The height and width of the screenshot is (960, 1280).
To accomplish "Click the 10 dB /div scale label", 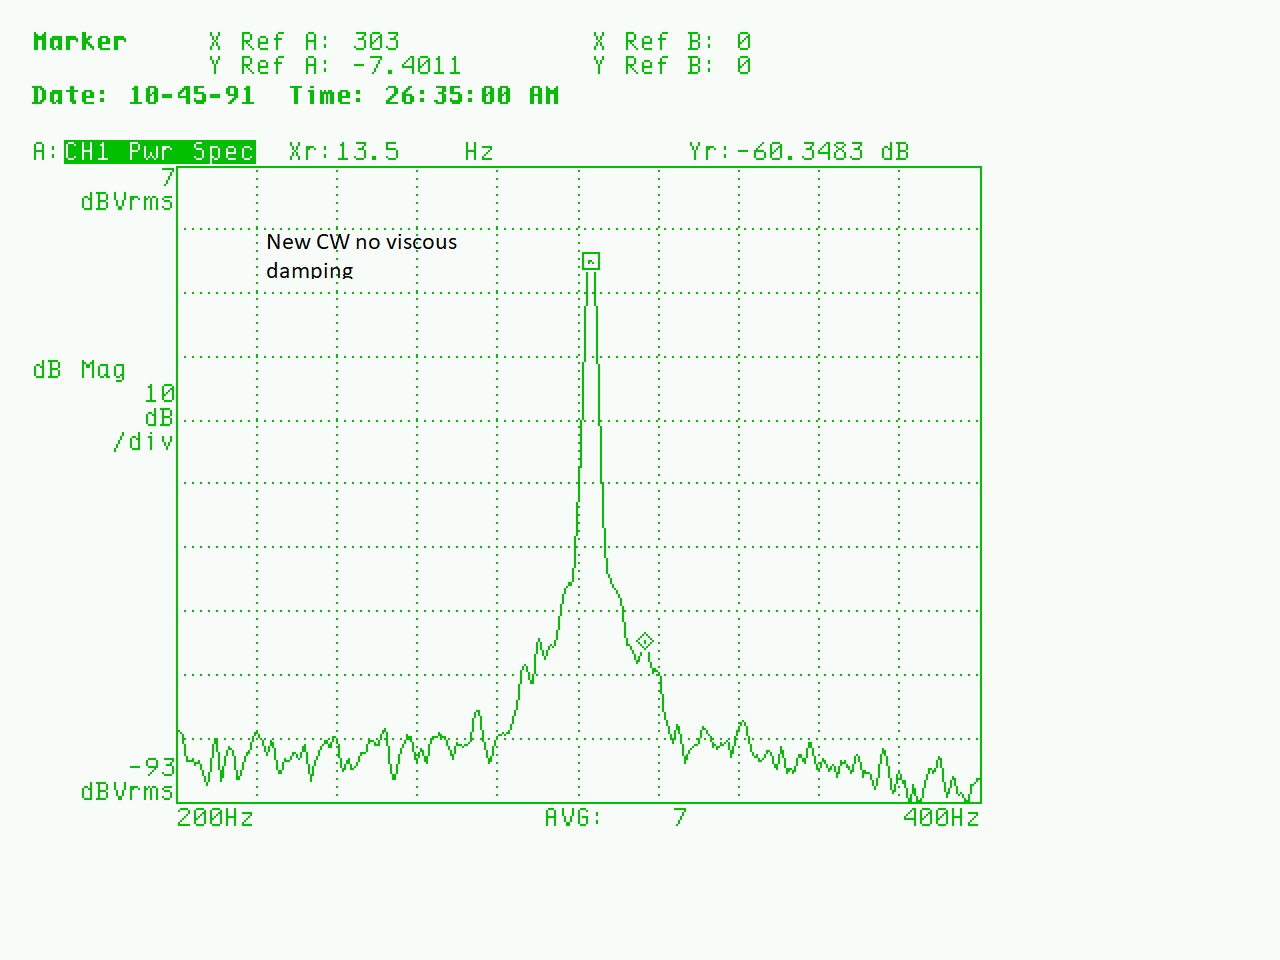I will [x=145, y=418].
